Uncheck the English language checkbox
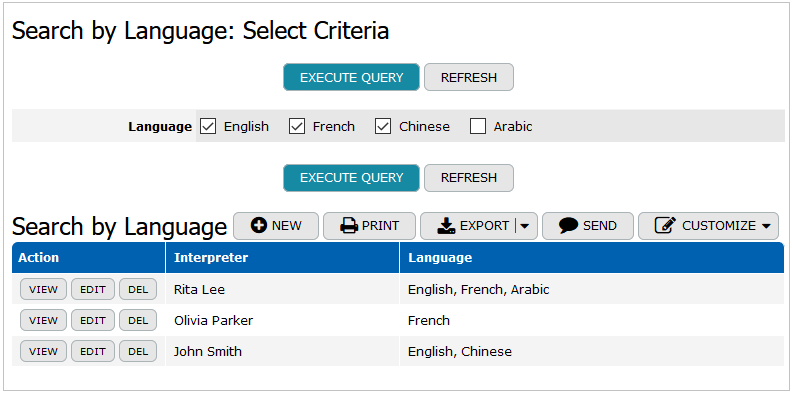793x393 pixels. click(x=208, y=126)
